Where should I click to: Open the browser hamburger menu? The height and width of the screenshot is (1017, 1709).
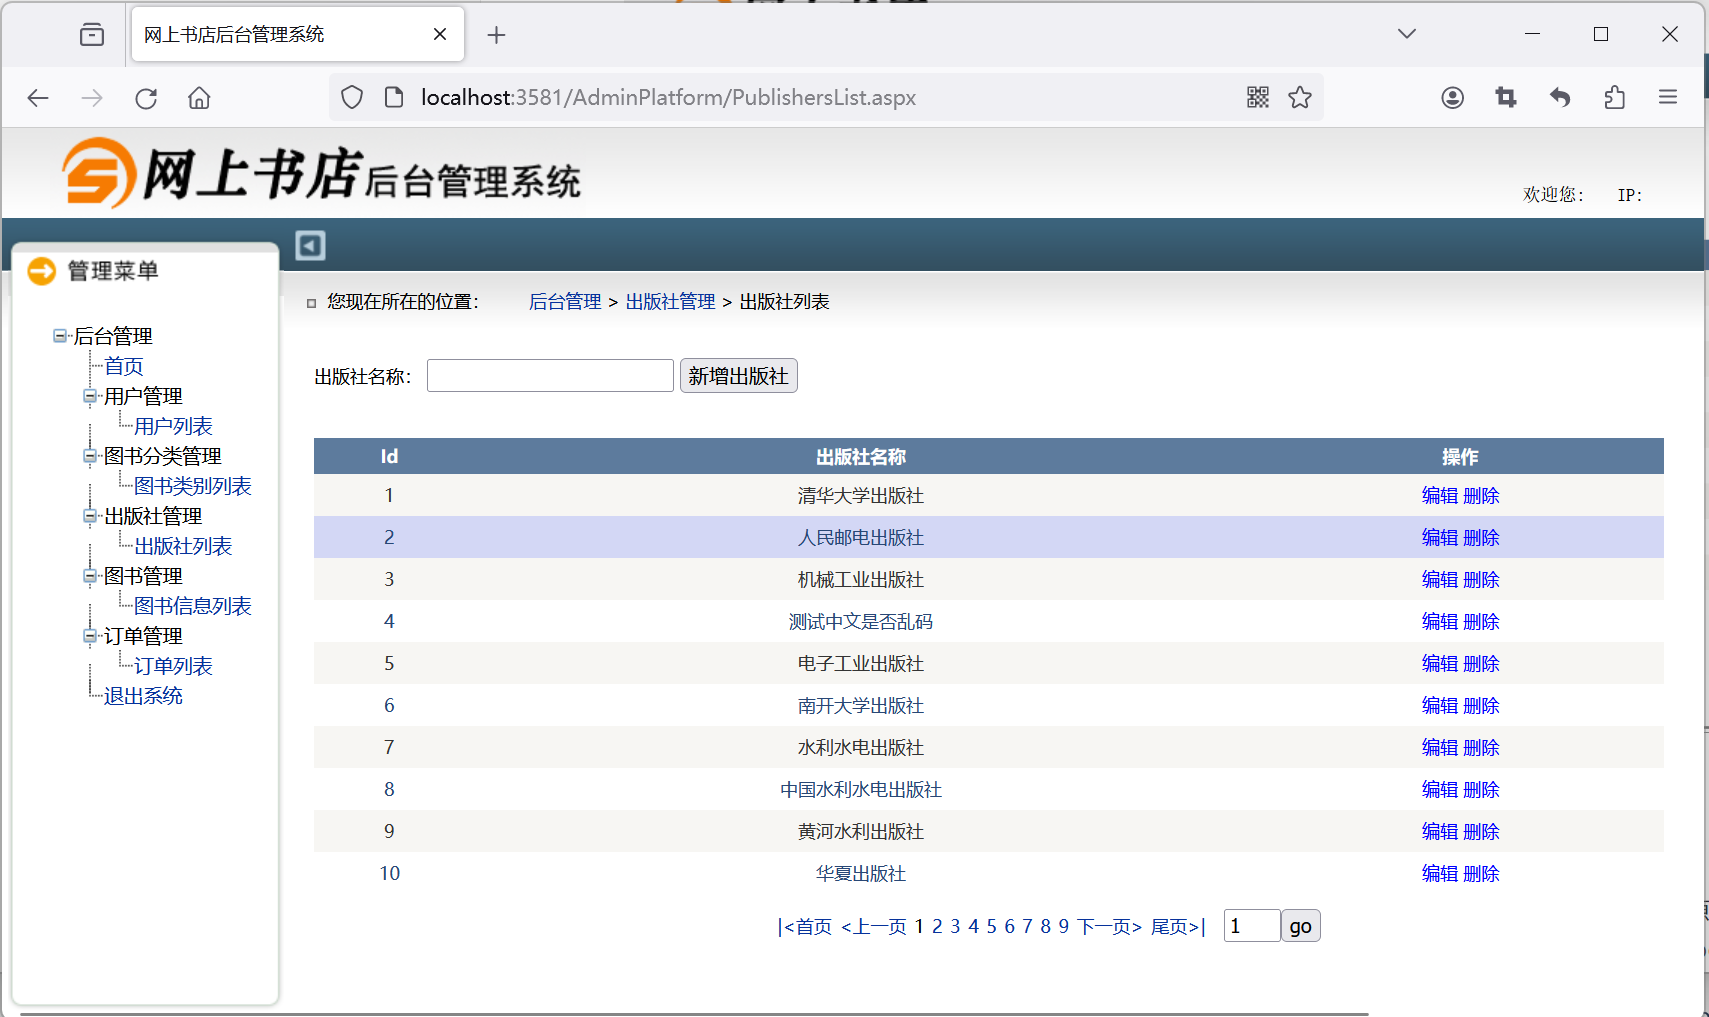1667,97
